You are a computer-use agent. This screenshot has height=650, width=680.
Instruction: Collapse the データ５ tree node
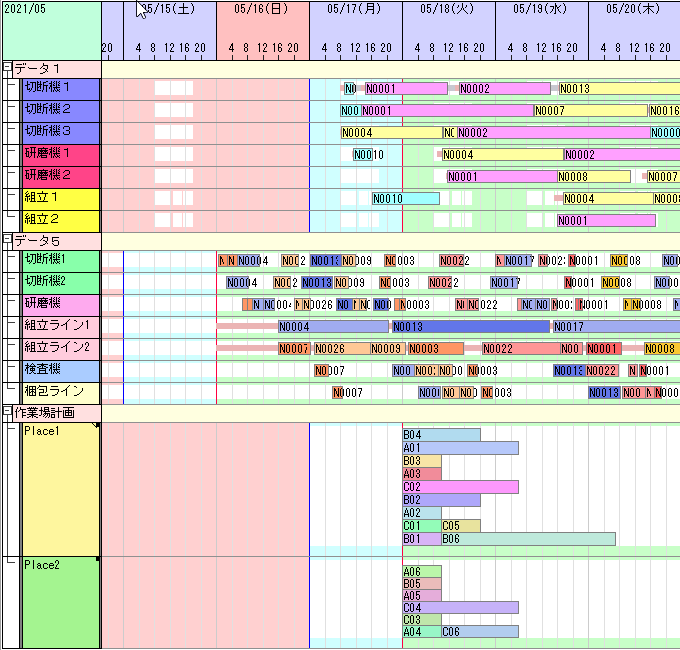[x=8, y=240]
